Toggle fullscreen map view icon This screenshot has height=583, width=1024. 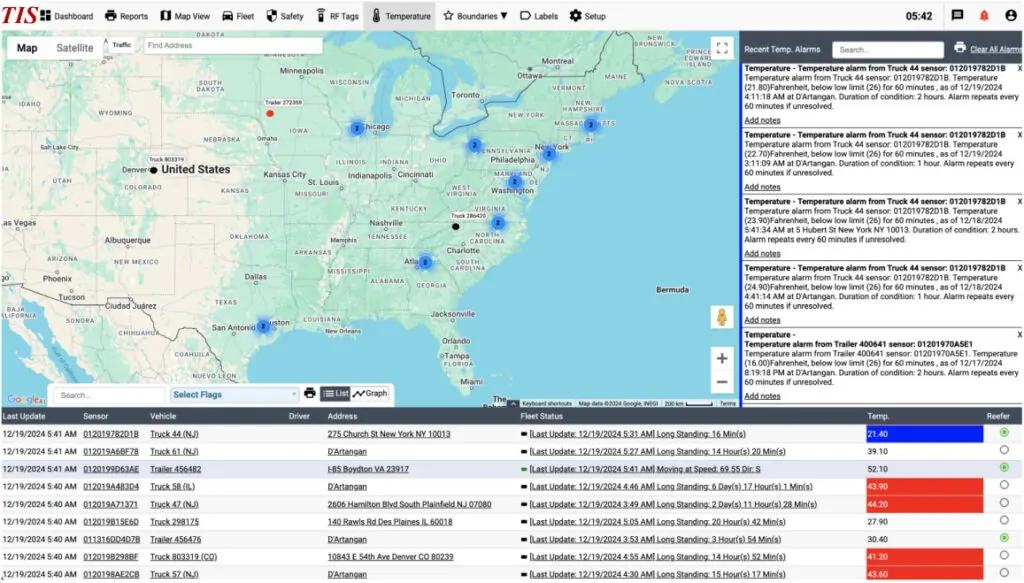(722, 48)
